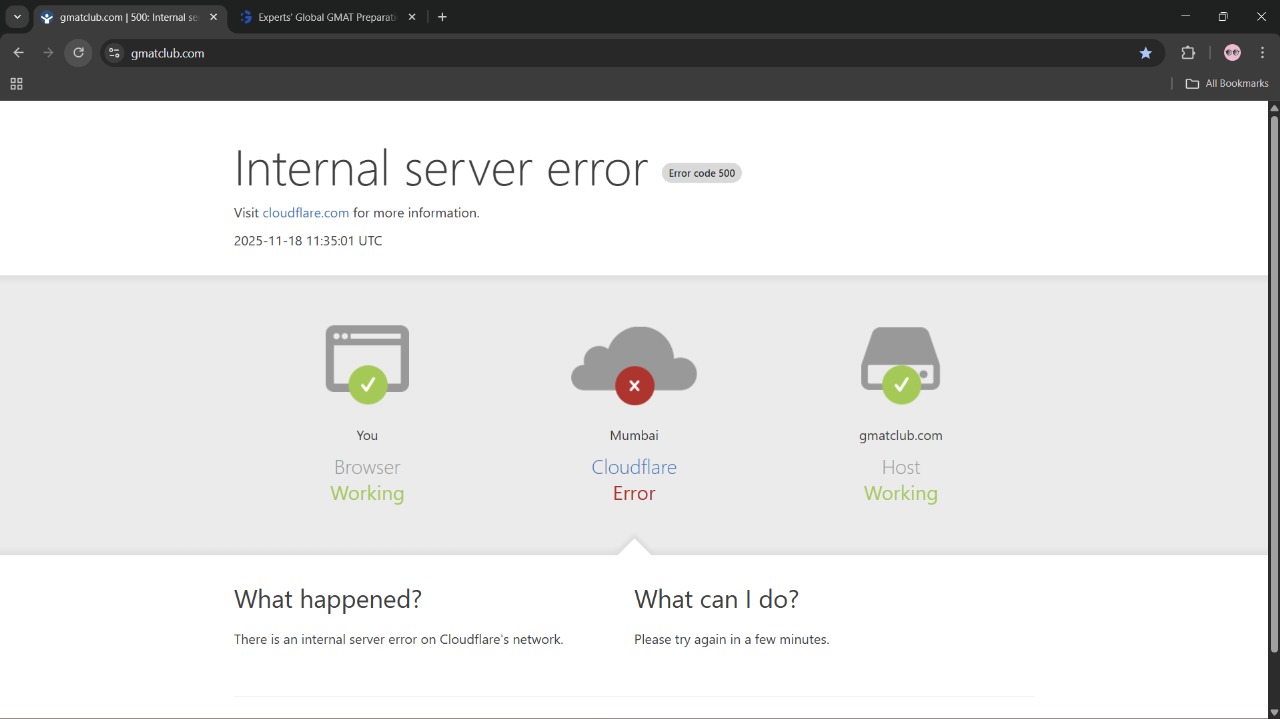
Task: Open the cloudflare.com link
Action: [x=306, y=213]
